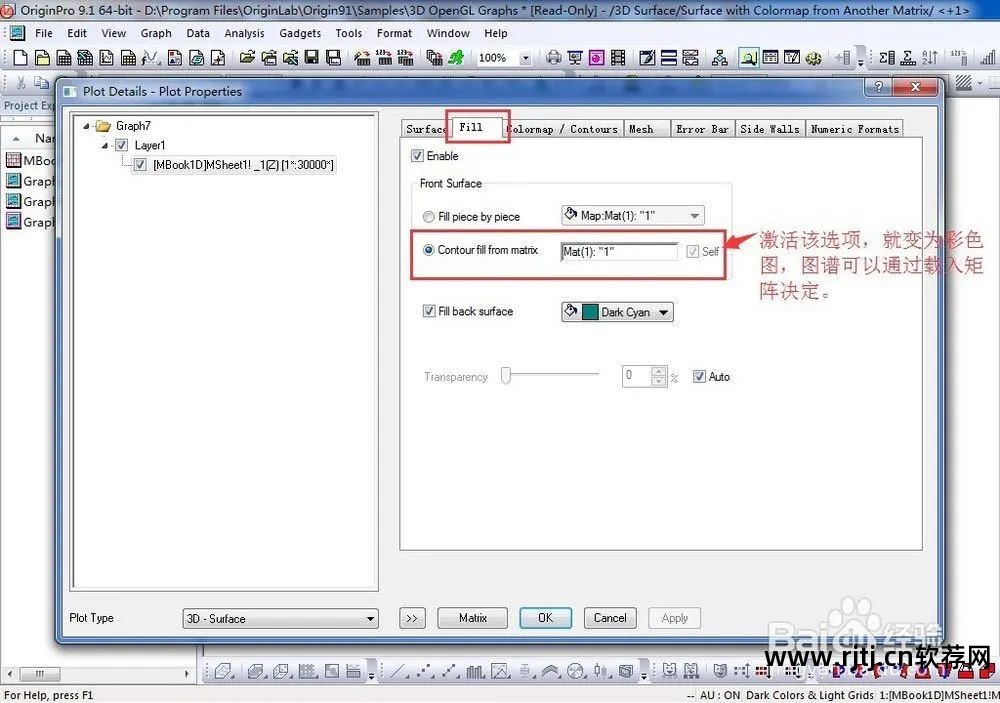Click the New Graph toolbar icon
The height and width of the screenshot is (703, 1000).
click(x=107, y=58)
